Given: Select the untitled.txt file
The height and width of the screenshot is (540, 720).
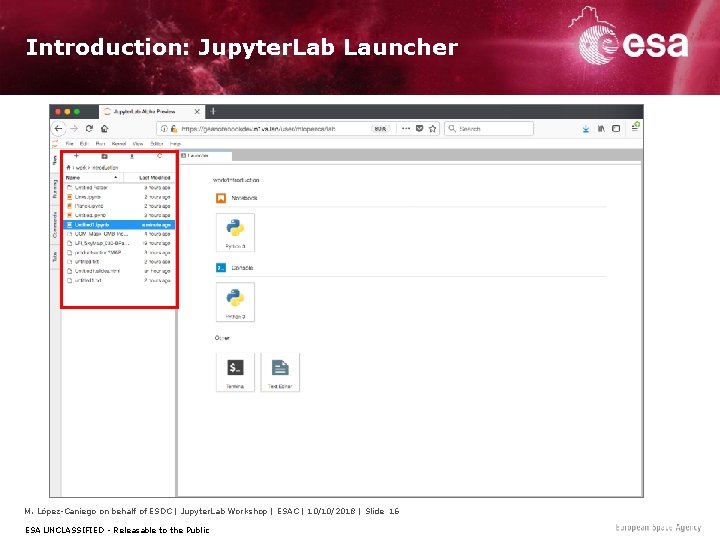Looking at the screenshot, I should click(119, 262).
